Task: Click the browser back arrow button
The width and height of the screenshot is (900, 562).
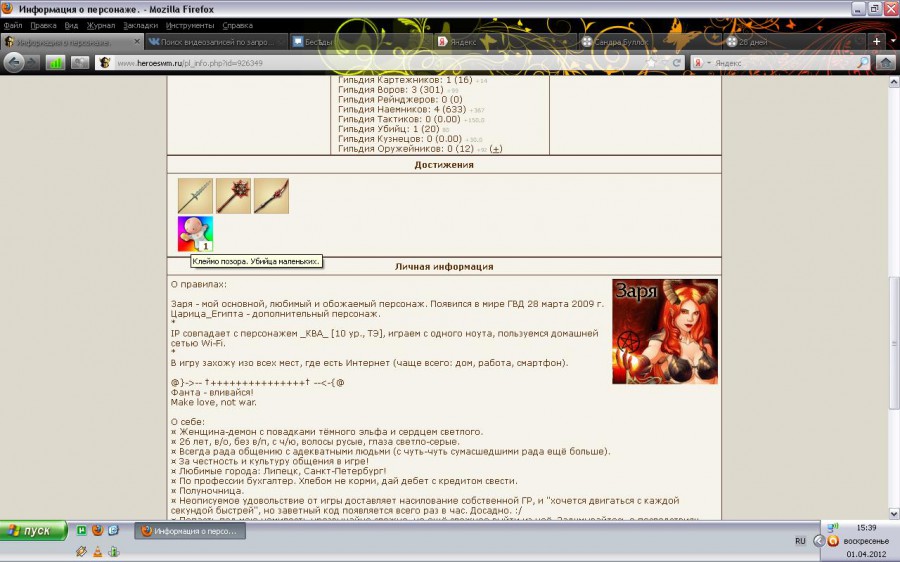Action: [16, 62]
